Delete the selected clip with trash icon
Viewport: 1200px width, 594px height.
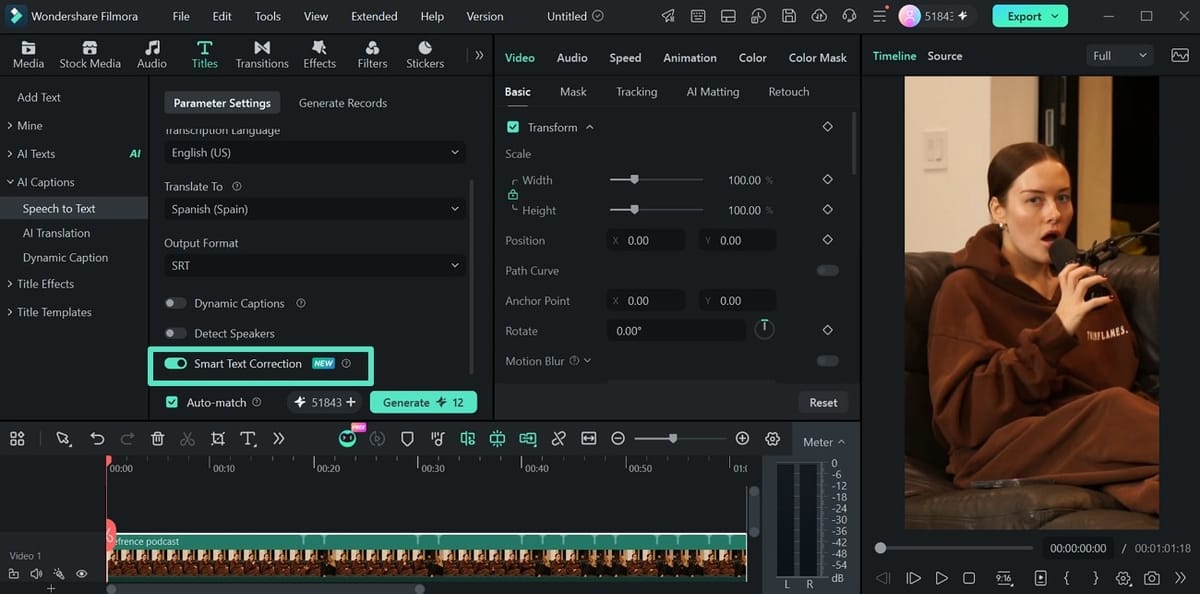click(157, 439)
